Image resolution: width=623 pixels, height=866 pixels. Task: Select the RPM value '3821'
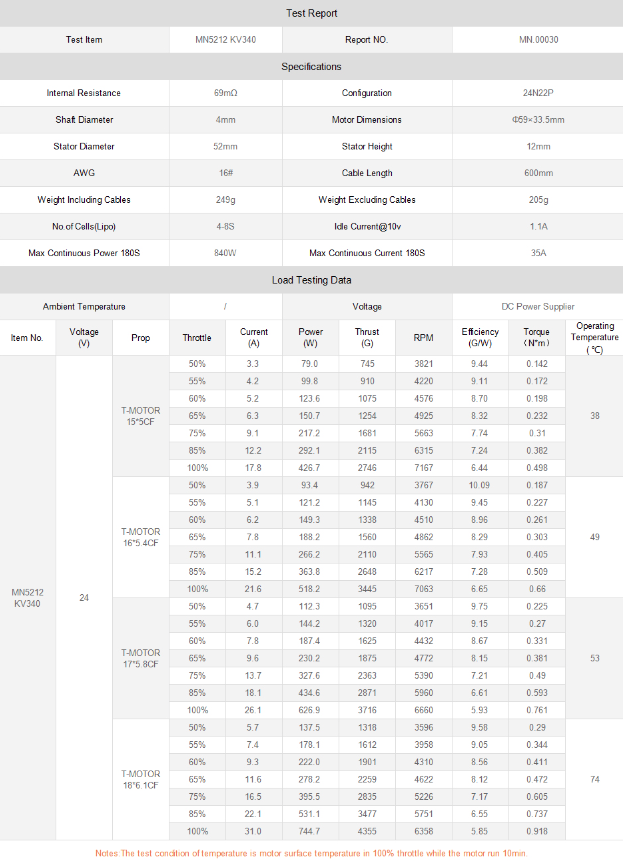tap(424, 364)
